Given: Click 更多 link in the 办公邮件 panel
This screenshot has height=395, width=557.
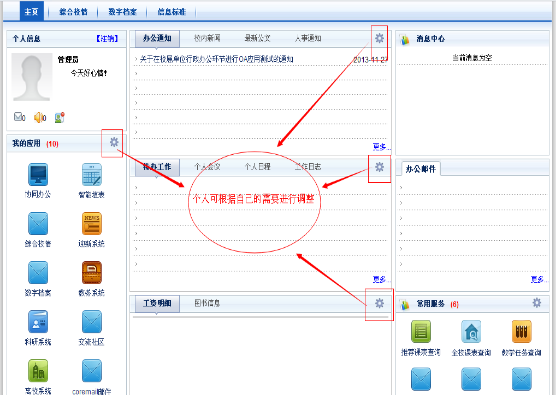Looking at the screenshot, I should point(538,279).
